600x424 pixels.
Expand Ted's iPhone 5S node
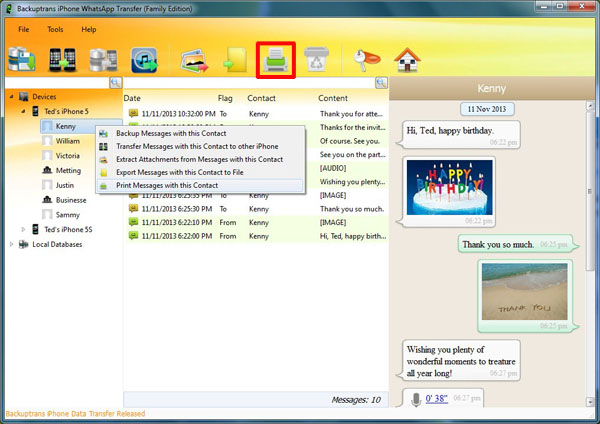click(23, 229)
